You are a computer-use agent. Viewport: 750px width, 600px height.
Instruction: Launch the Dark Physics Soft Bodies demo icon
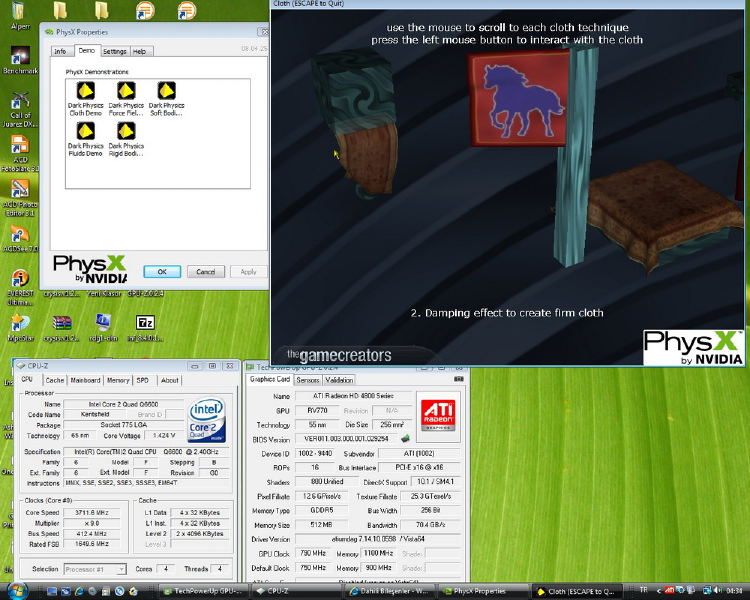click(x=166, y=99)
